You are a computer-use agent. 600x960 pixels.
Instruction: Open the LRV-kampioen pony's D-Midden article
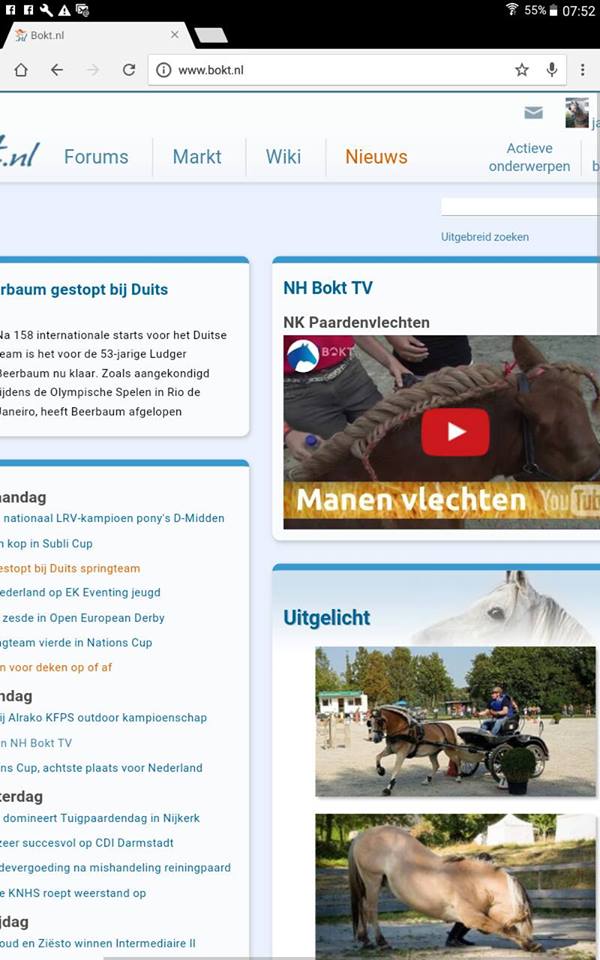click(x=112, y=519)
